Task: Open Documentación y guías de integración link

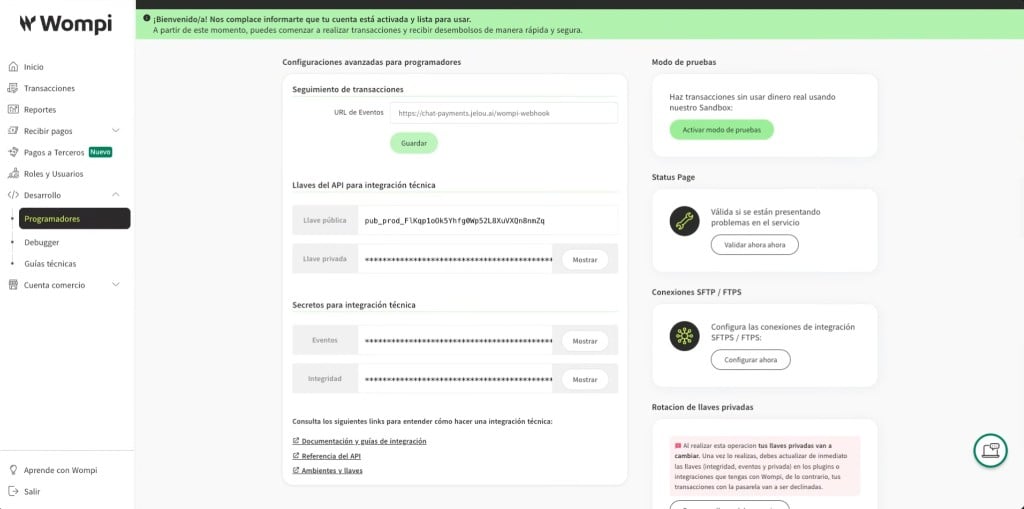Action: (x=364, y=441)
